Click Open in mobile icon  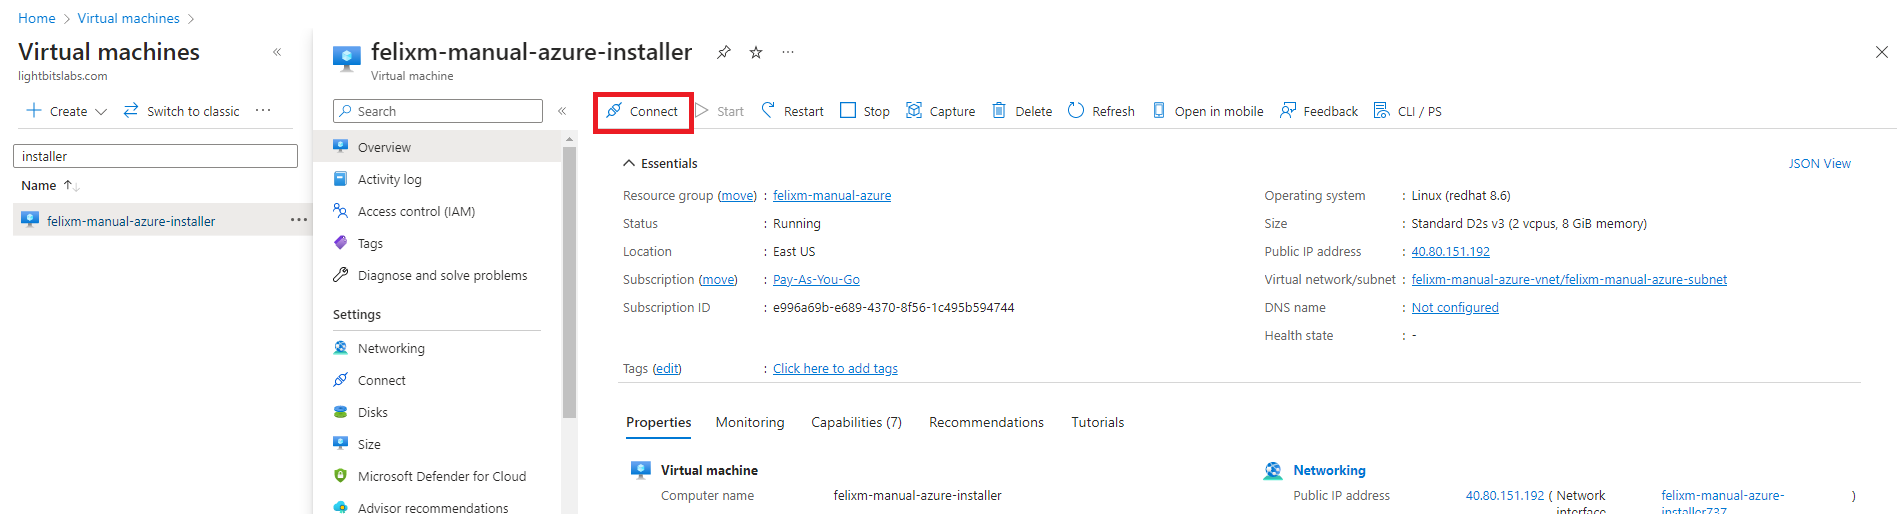click(1158, 110)
